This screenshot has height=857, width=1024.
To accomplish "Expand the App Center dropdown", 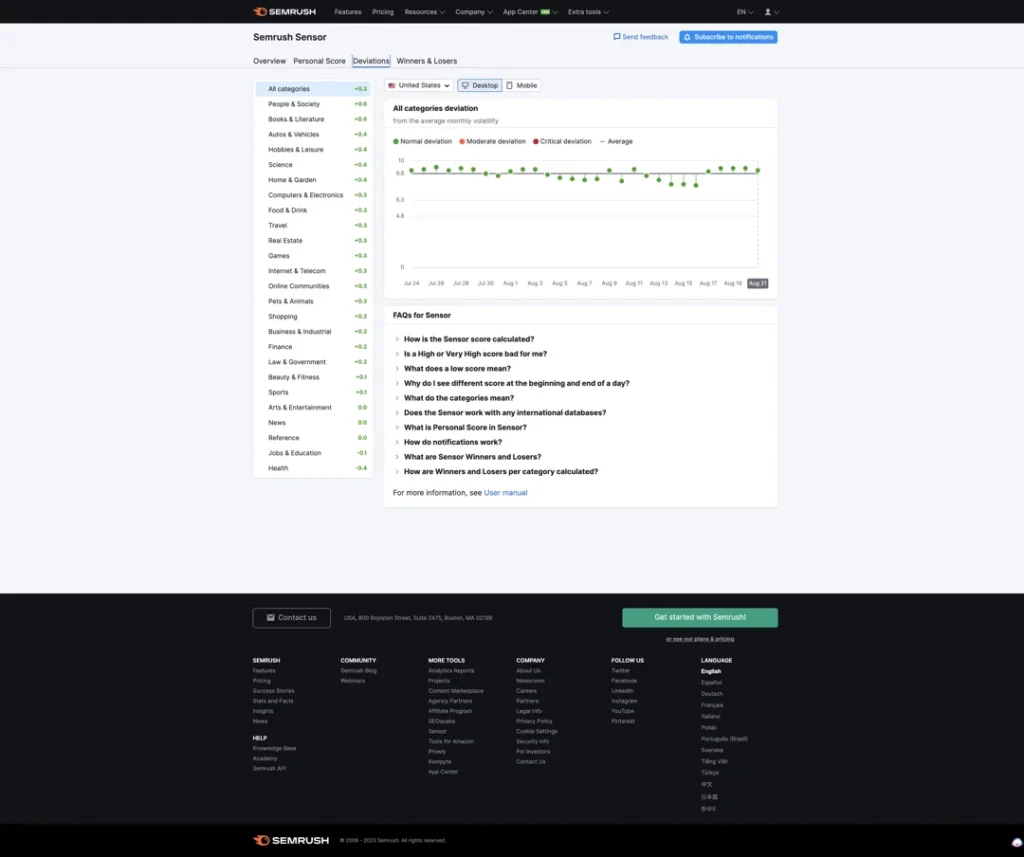I will tap(530, 12).
